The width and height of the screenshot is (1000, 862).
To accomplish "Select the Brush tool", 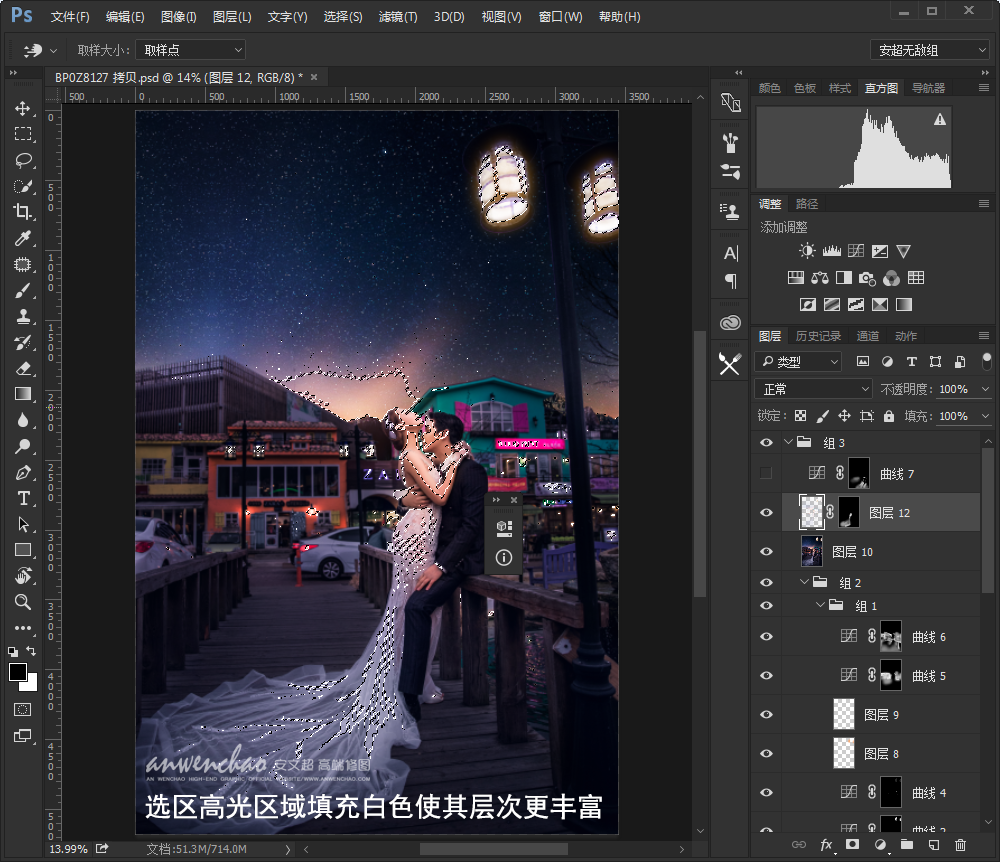I will [x=23, y=290].
